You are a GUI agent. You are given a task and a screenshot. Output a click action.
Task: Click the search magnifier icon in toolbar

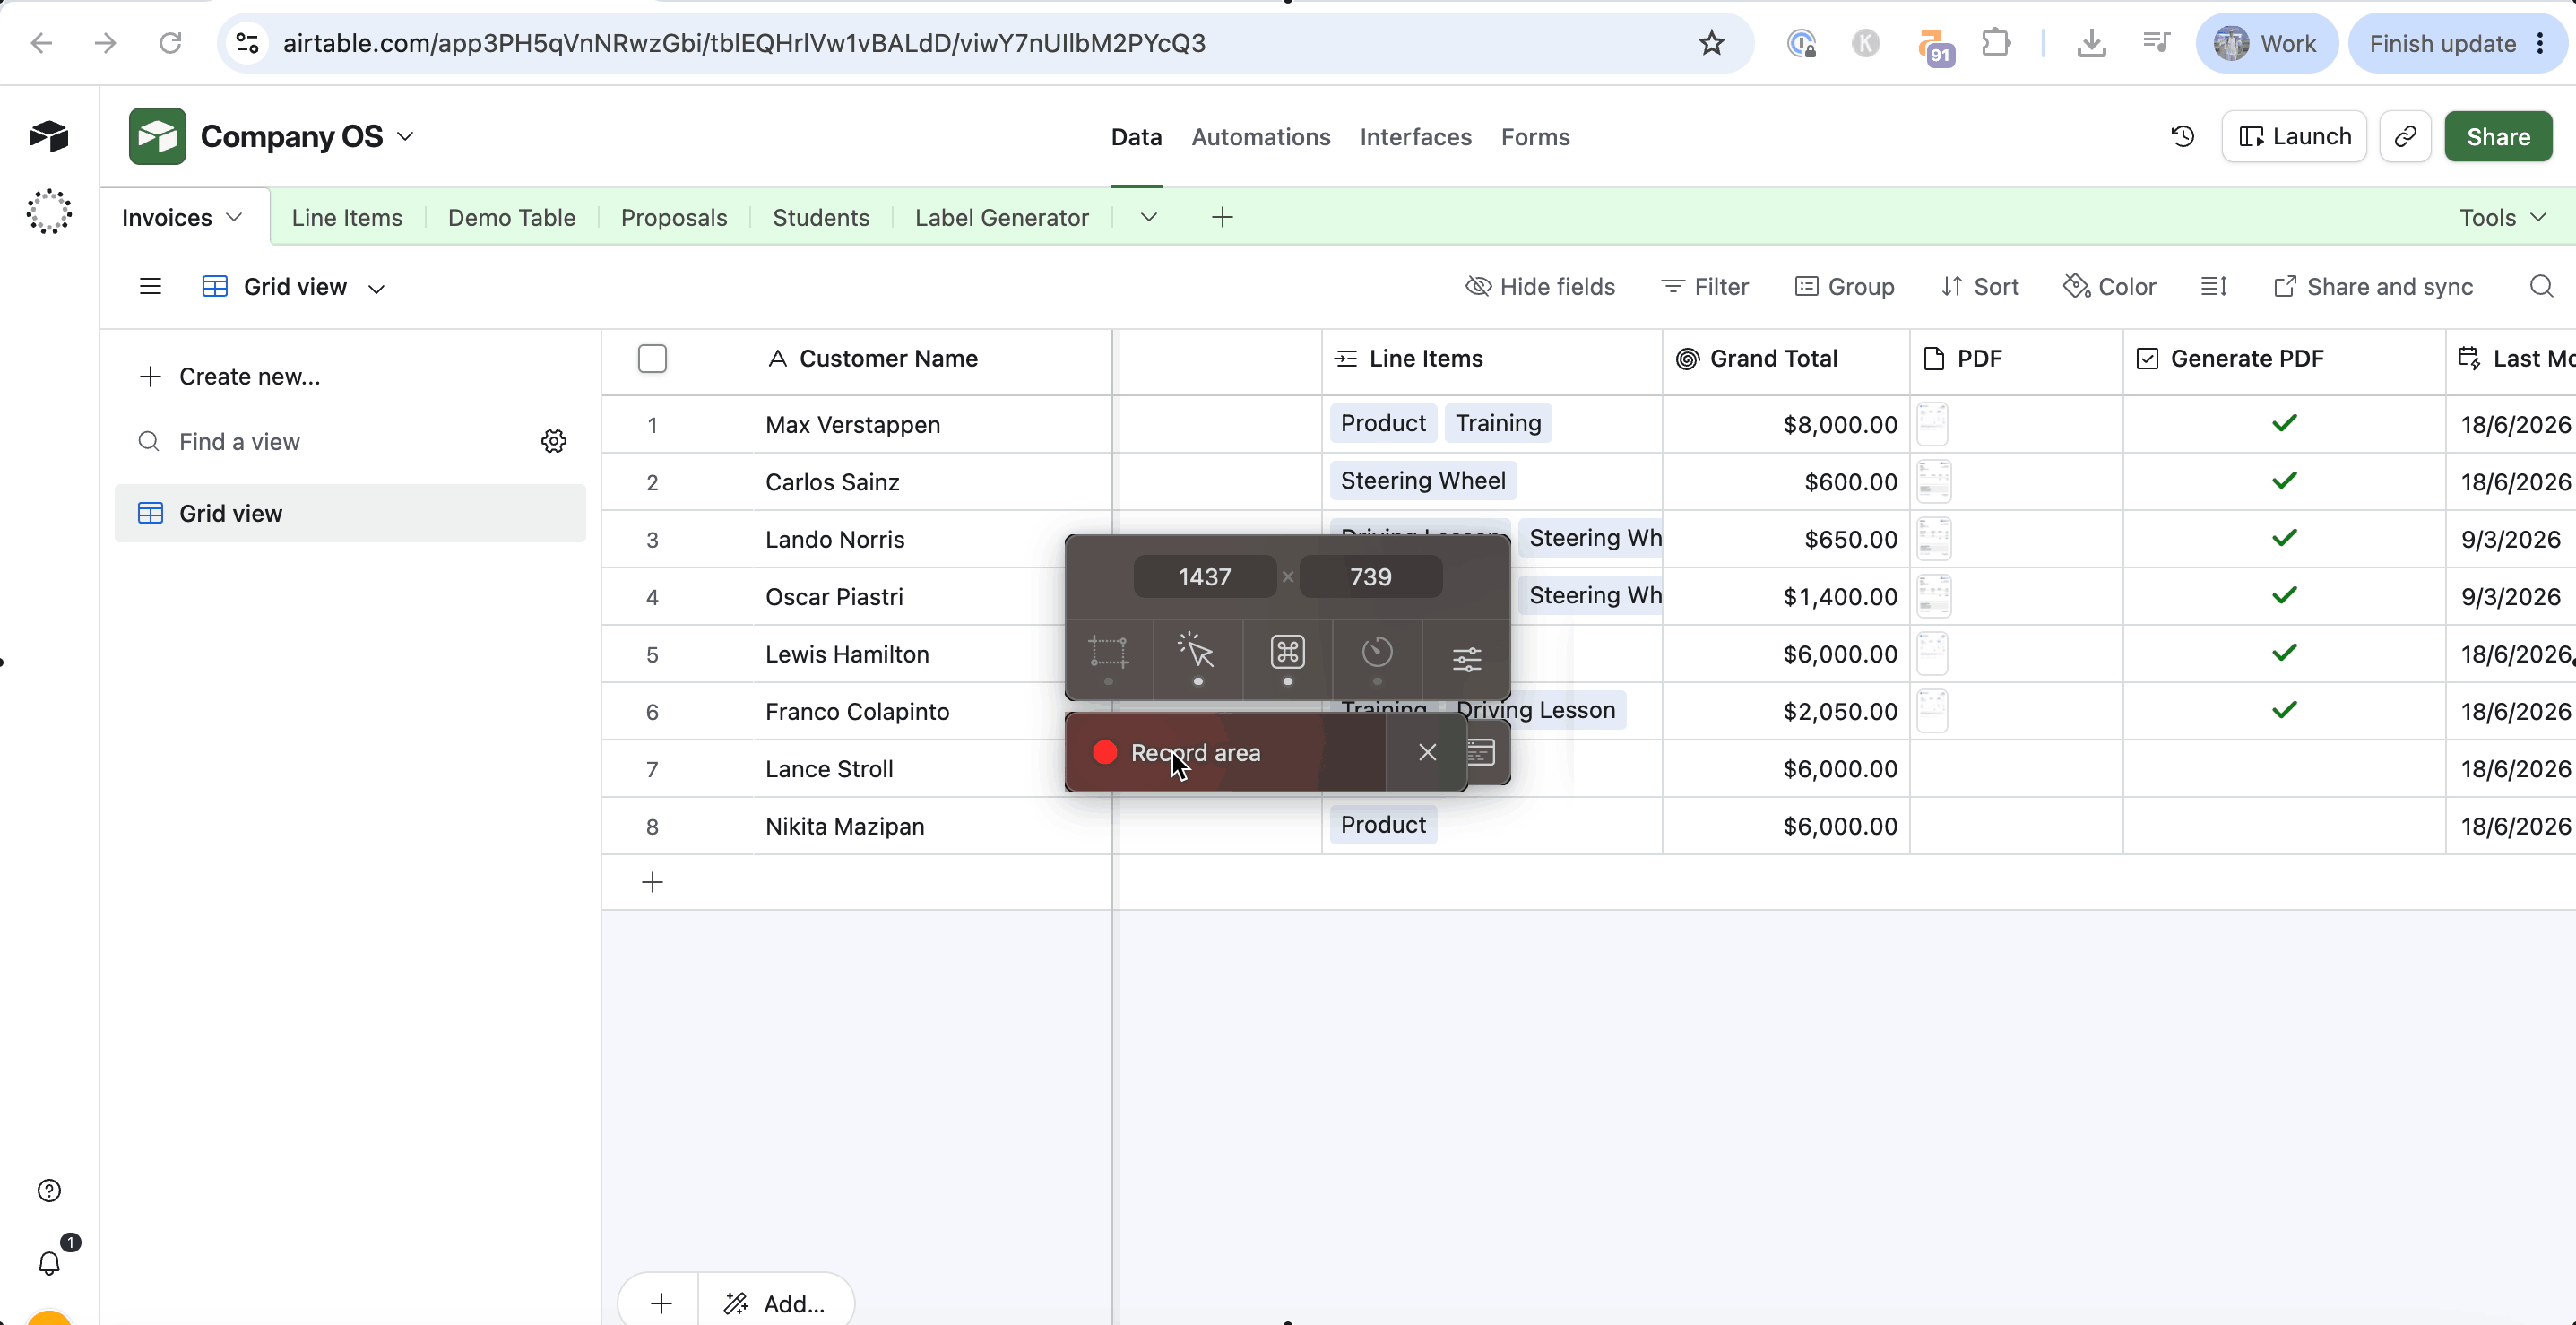(2541, 287)
